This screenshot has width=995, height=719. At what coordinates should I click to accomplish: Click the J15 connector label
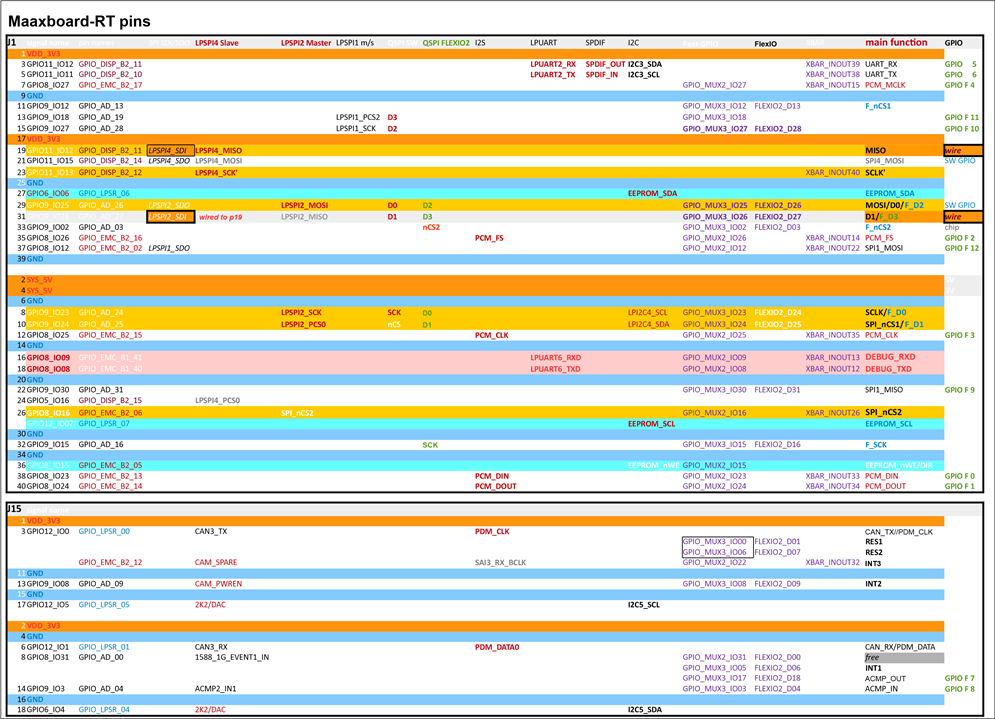[x=15, y=509]
